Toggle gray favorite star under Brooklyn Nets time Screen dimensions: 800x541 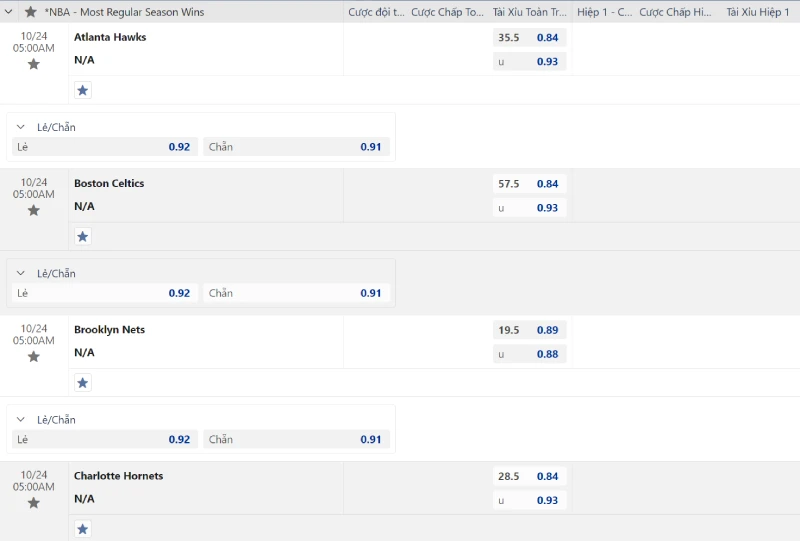34,357
